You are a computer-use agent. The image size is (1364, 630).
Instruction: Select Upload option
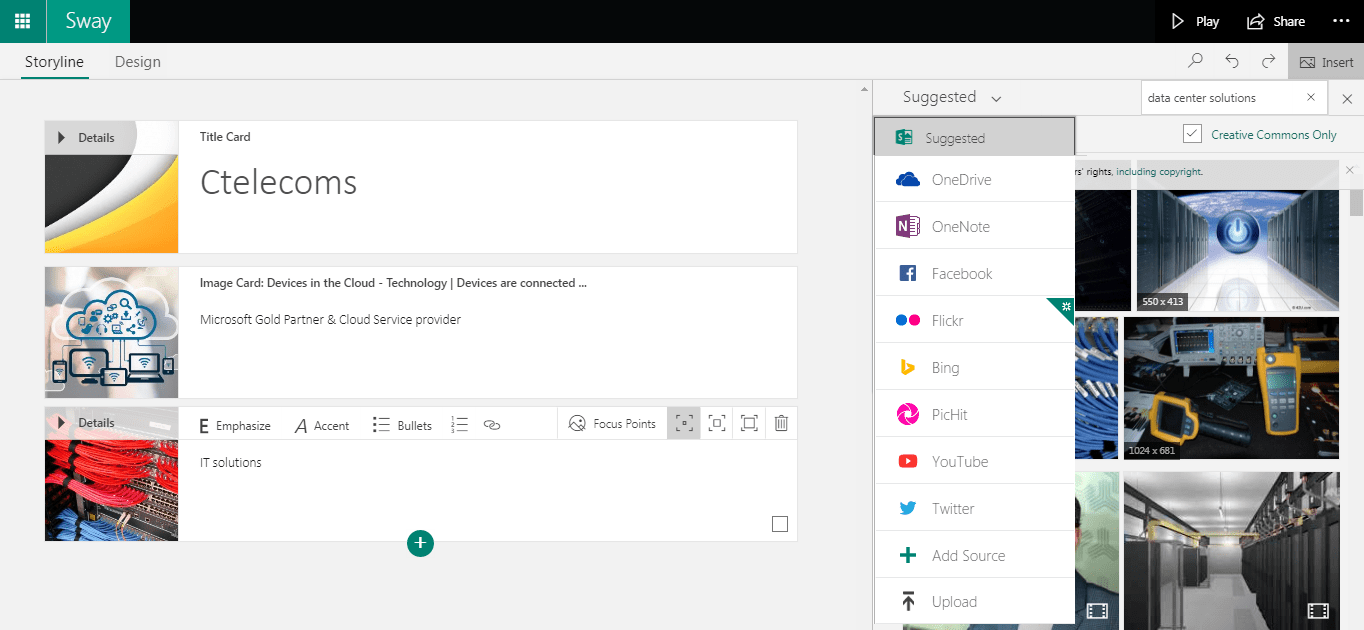coord(974,601)
